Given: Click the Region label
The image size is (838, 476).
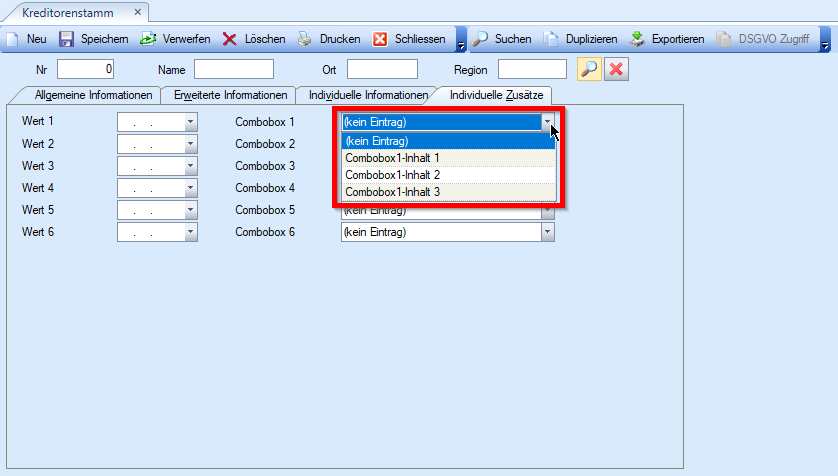Looking at the screenshot, I should (470, 70).
